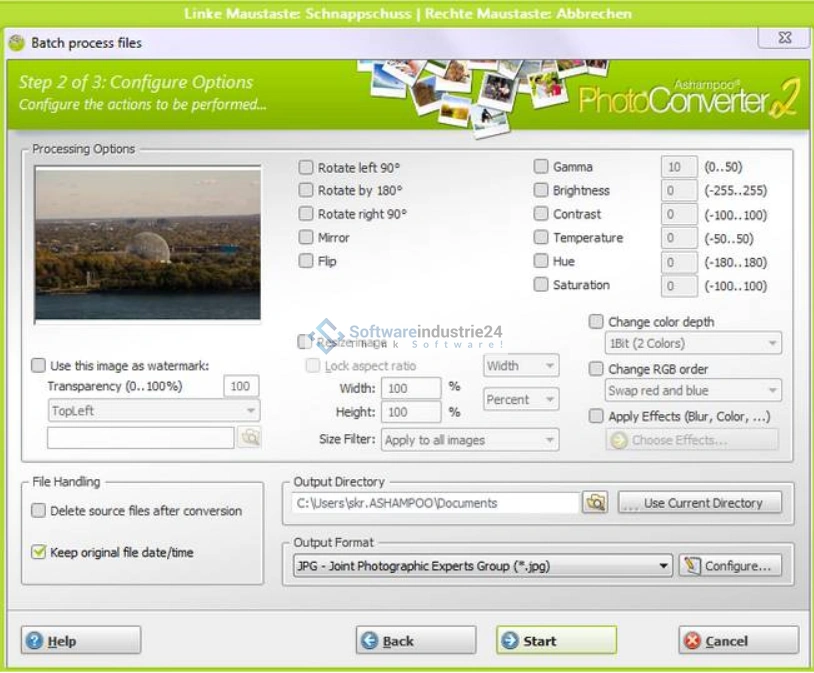Cancel the batch process dialog
This screenshot has height=673, width=814.
(738, 641)
